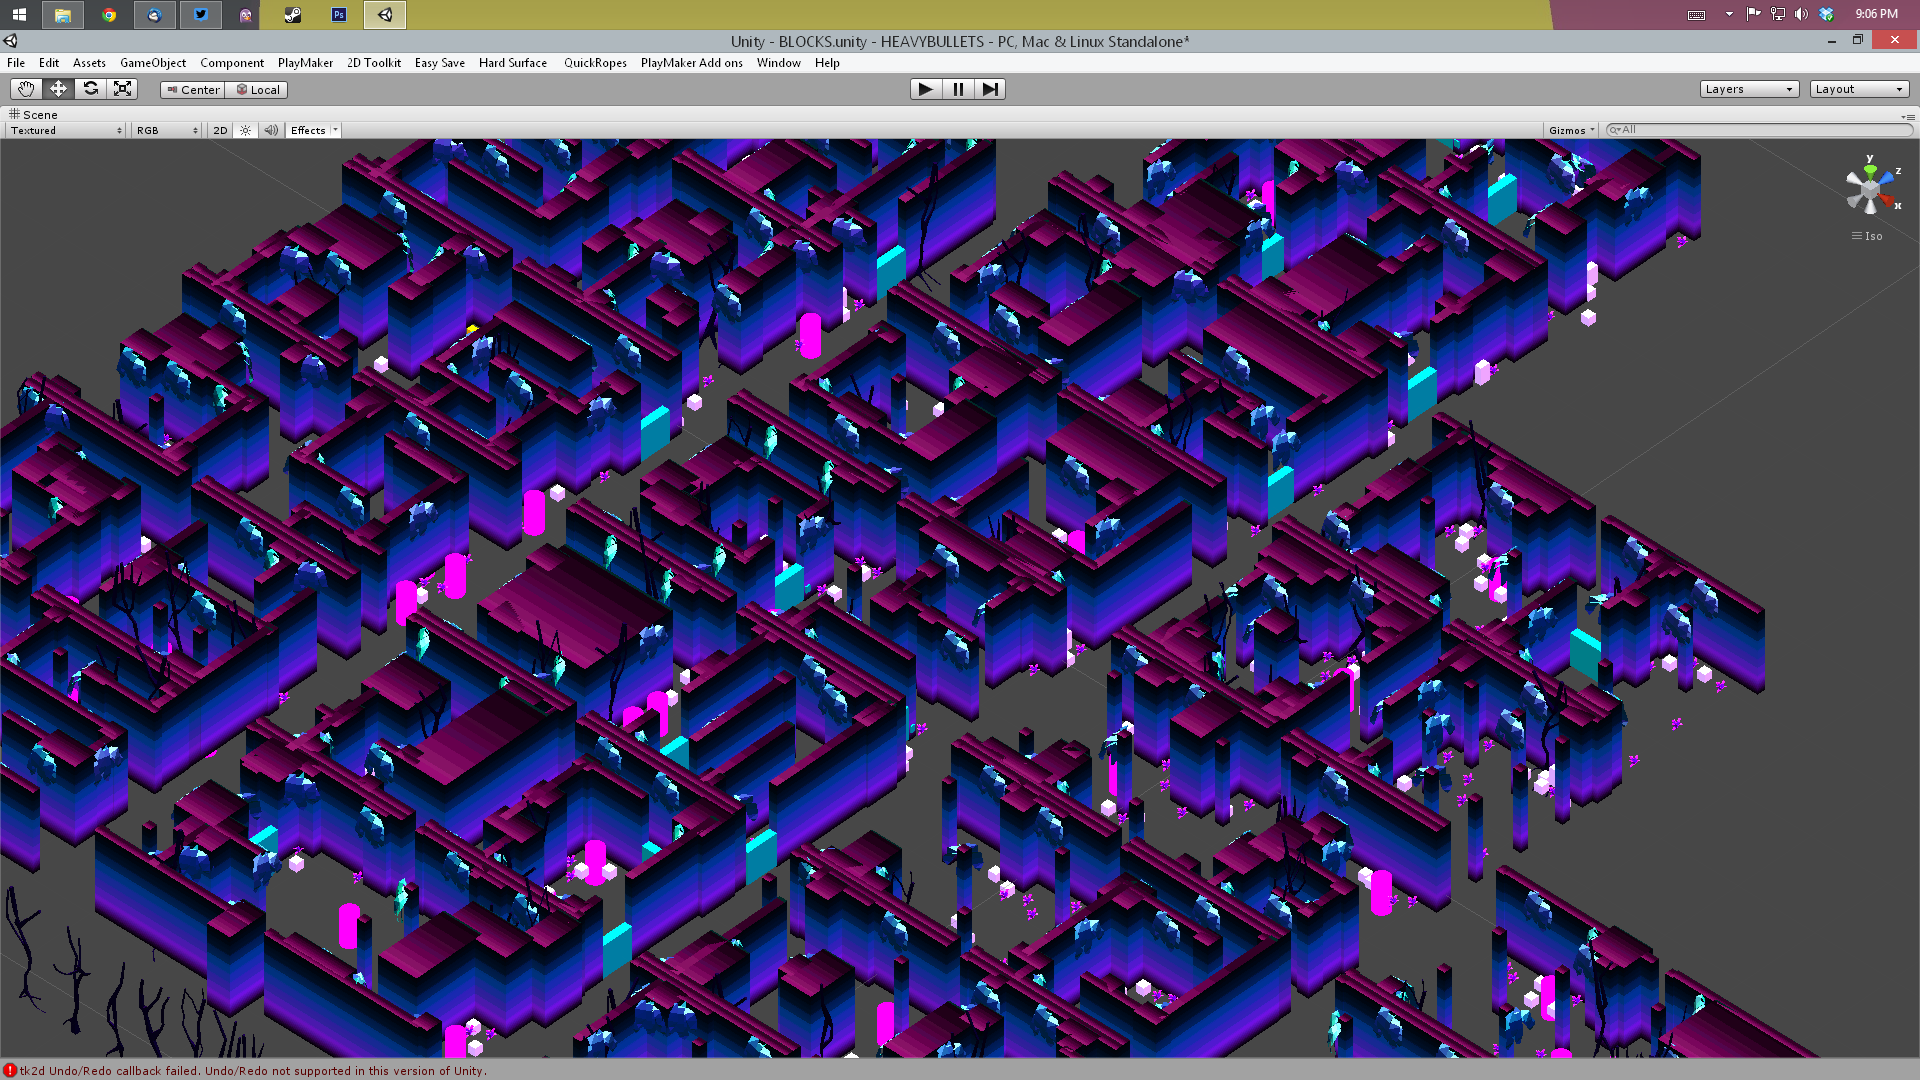
Task: Toggle 2D scene view mode
Action: coord(220,130)
